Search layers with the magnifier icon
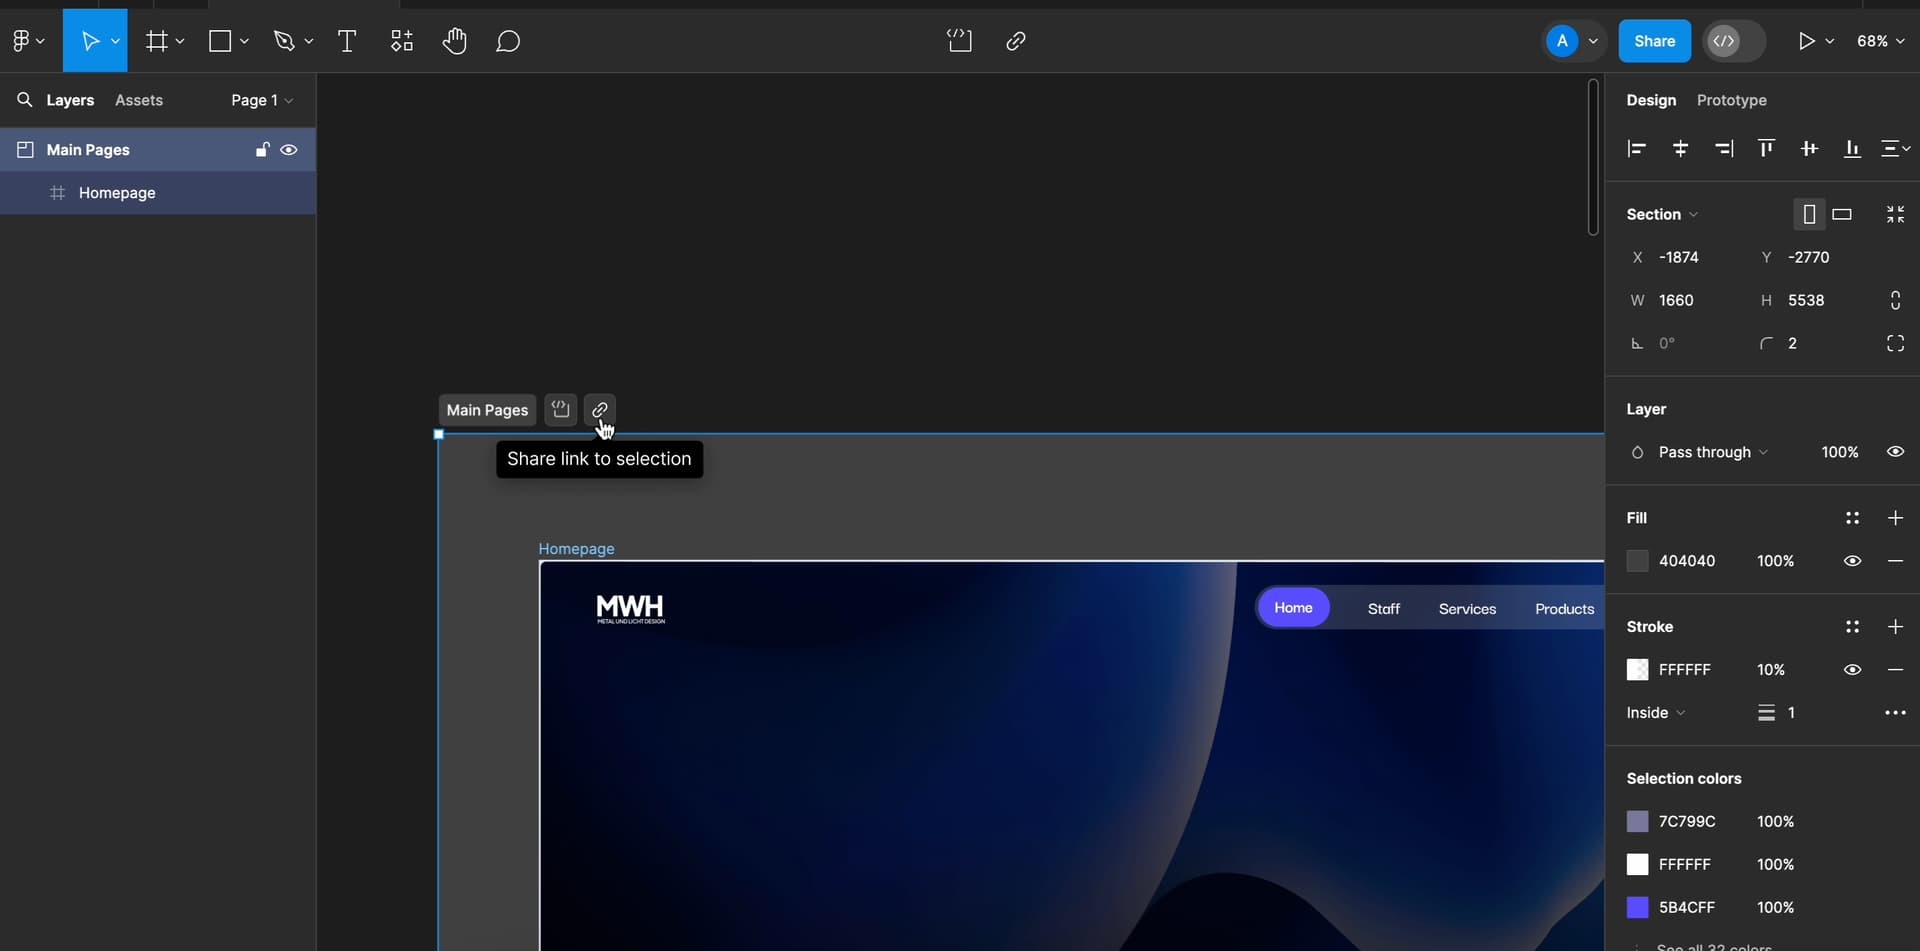The height and width of the screenshot is (951, 1920). coord(25,100)
